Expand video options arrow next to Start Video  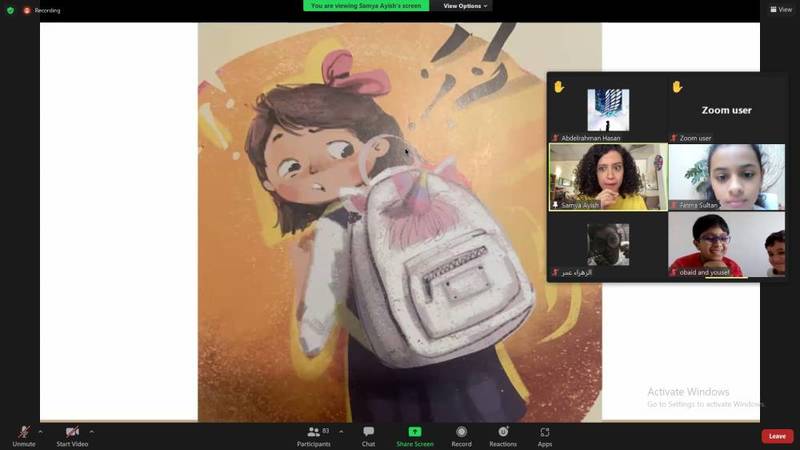pos(92,432)
